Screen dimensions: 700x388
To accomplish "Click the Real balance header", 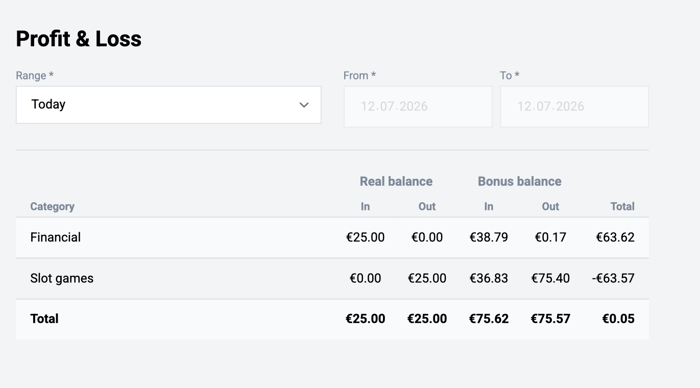I will [396, 181].
